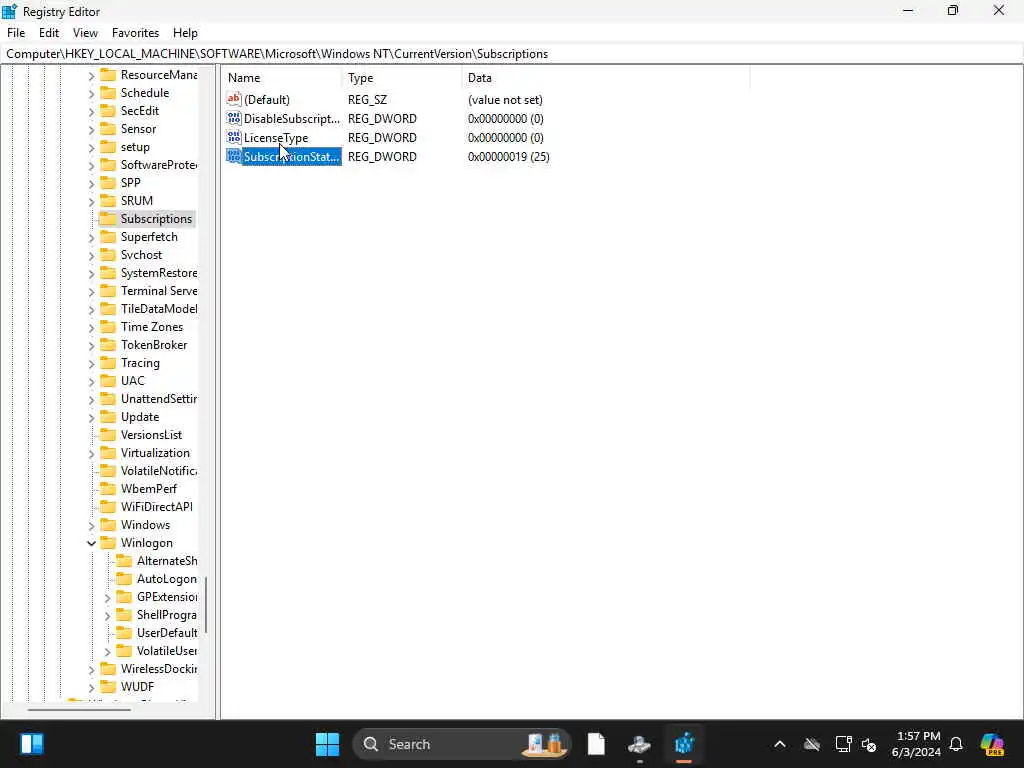Click the SubscriptionStat... DWORD icon
The width and height of the screenshot is (1024, 768).
[234, 156]
